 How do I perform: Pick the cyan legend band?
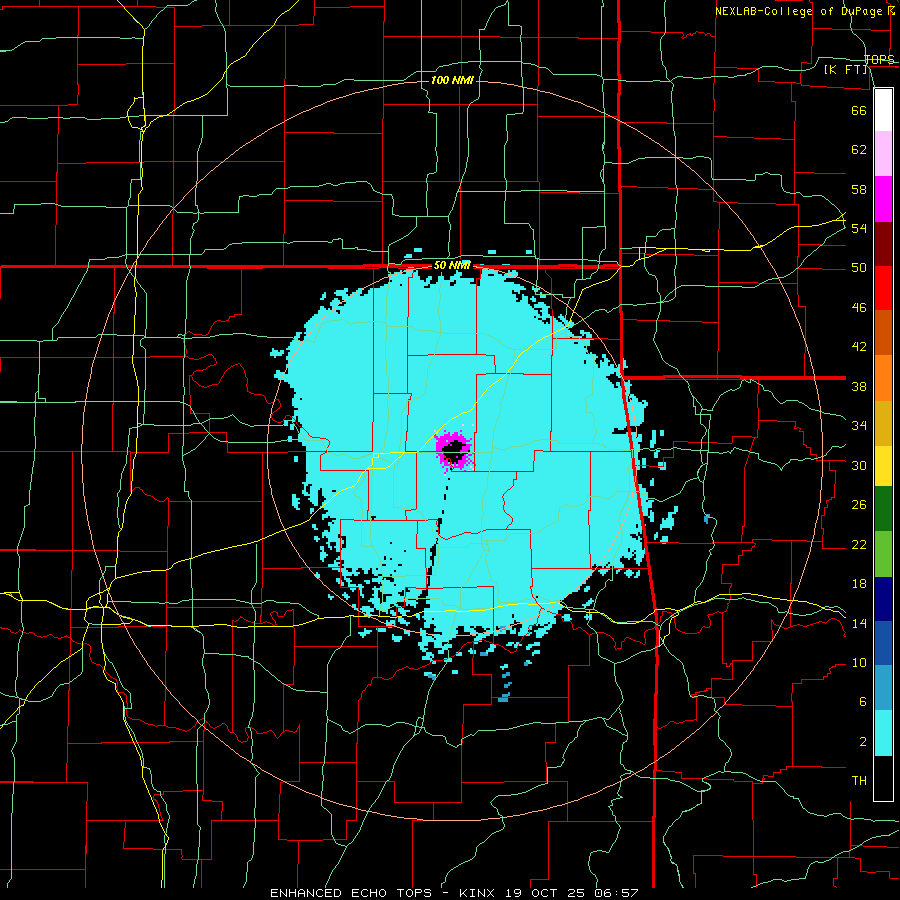pos(883,733)
